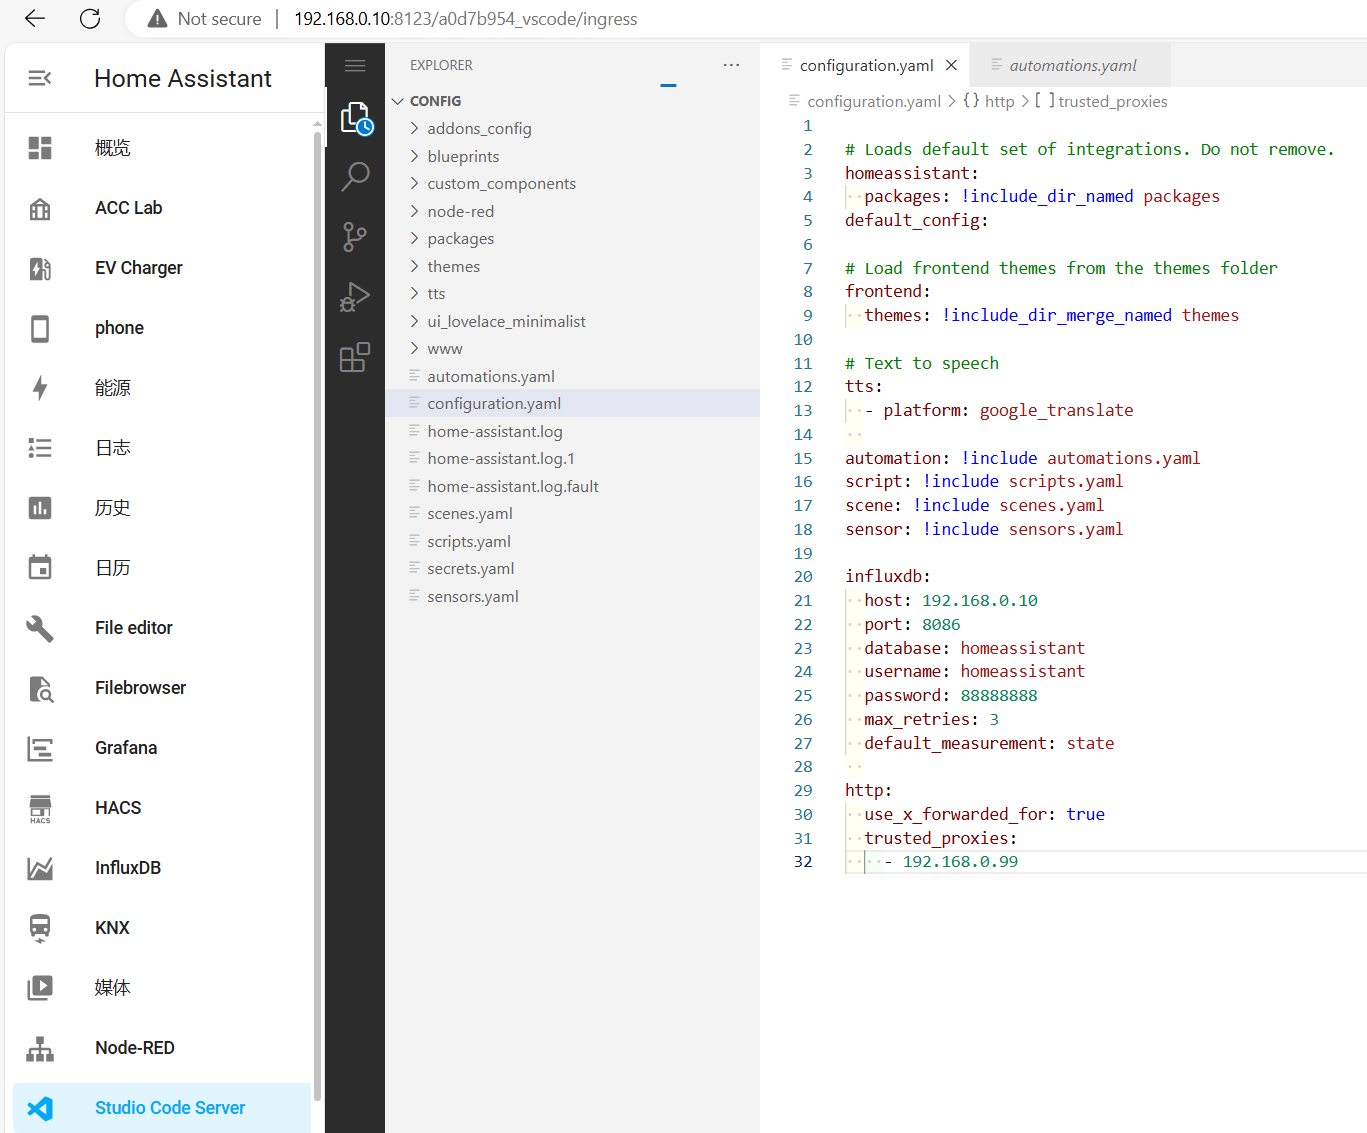Open Node-RED sitemap icon
The width and height of the screenshot is (1367, 1133).
tap(40, 1048)
